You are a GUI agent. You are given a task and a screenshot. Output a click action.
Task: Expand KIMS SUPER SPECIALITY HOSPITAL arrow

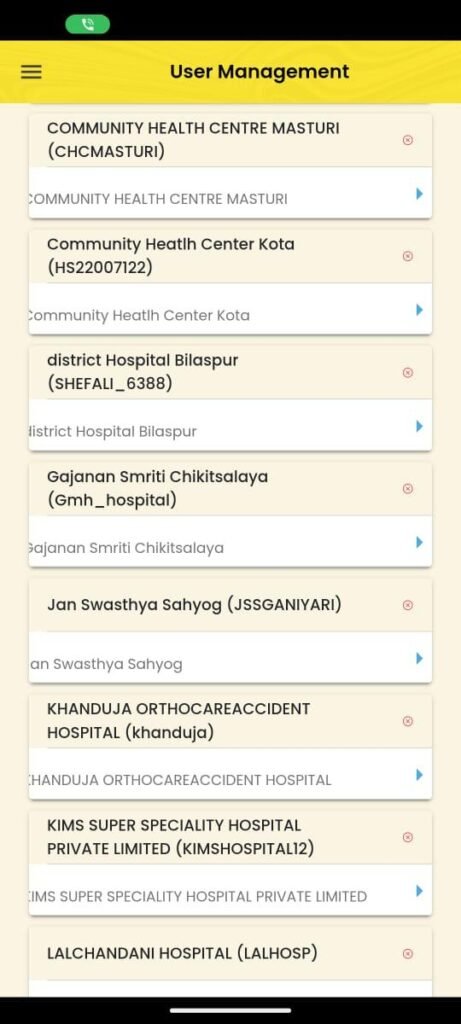click(x=419, y=891)
